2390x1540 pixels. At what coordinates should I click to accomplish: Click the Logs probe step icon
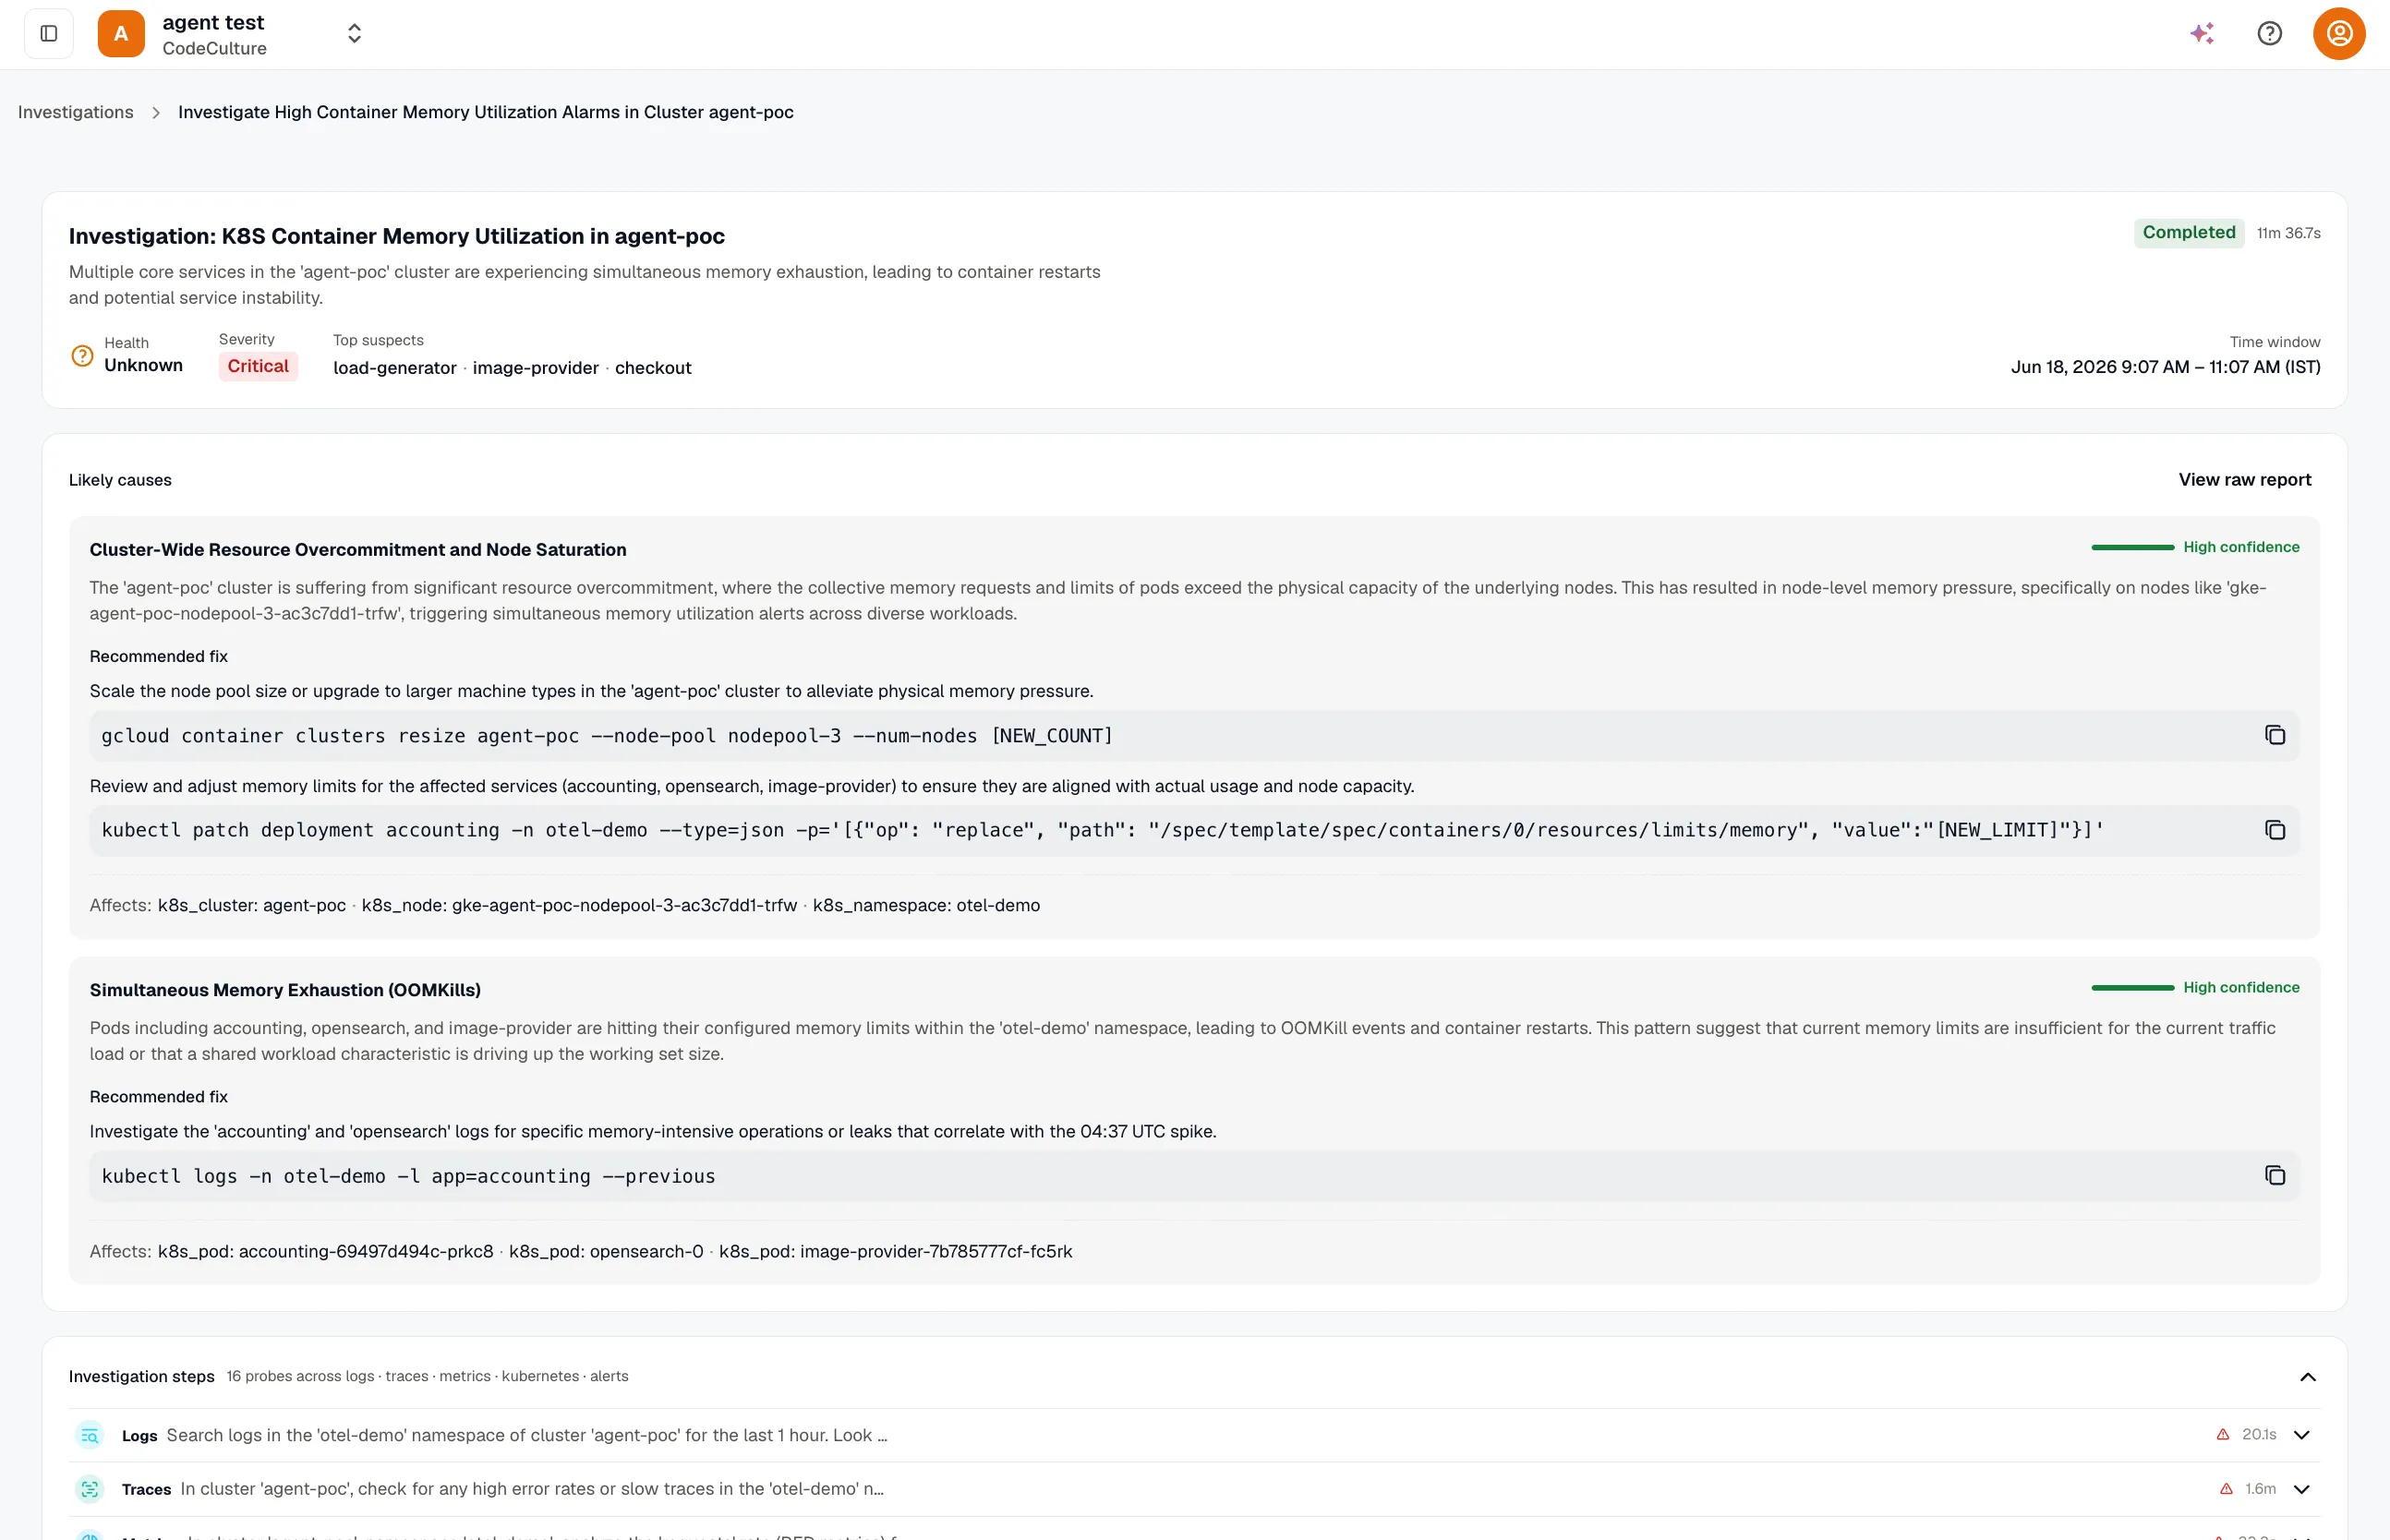coord(90,1435)
